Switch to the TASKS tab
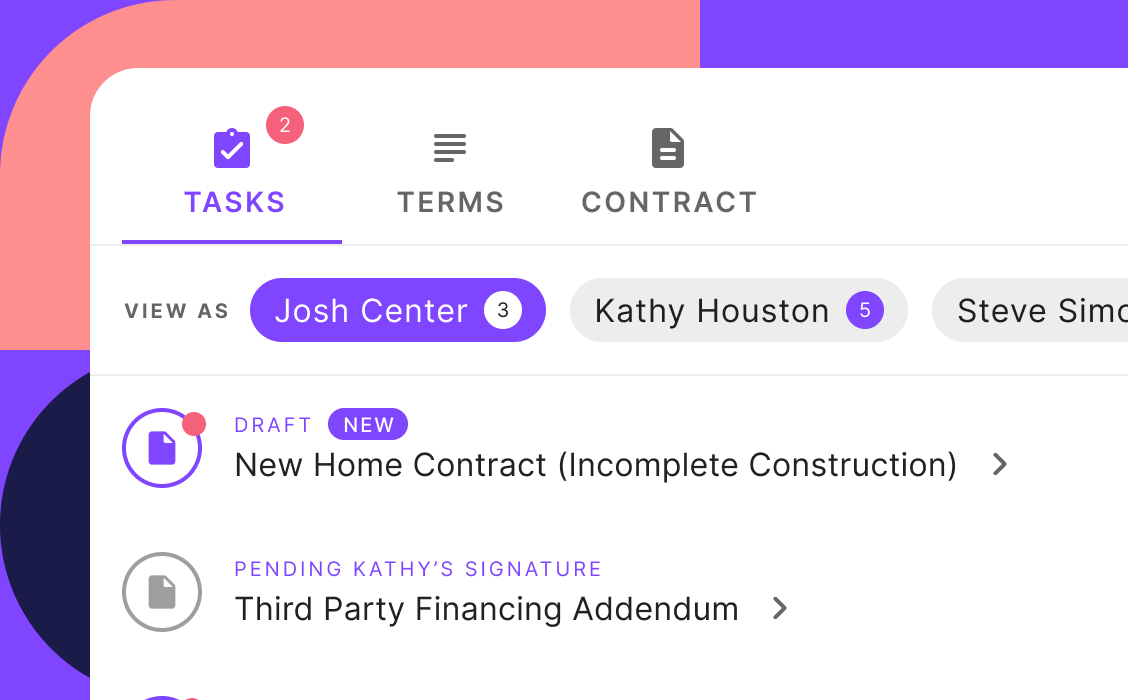This screenshot has width=1128, height=700. tap(234, 202)
